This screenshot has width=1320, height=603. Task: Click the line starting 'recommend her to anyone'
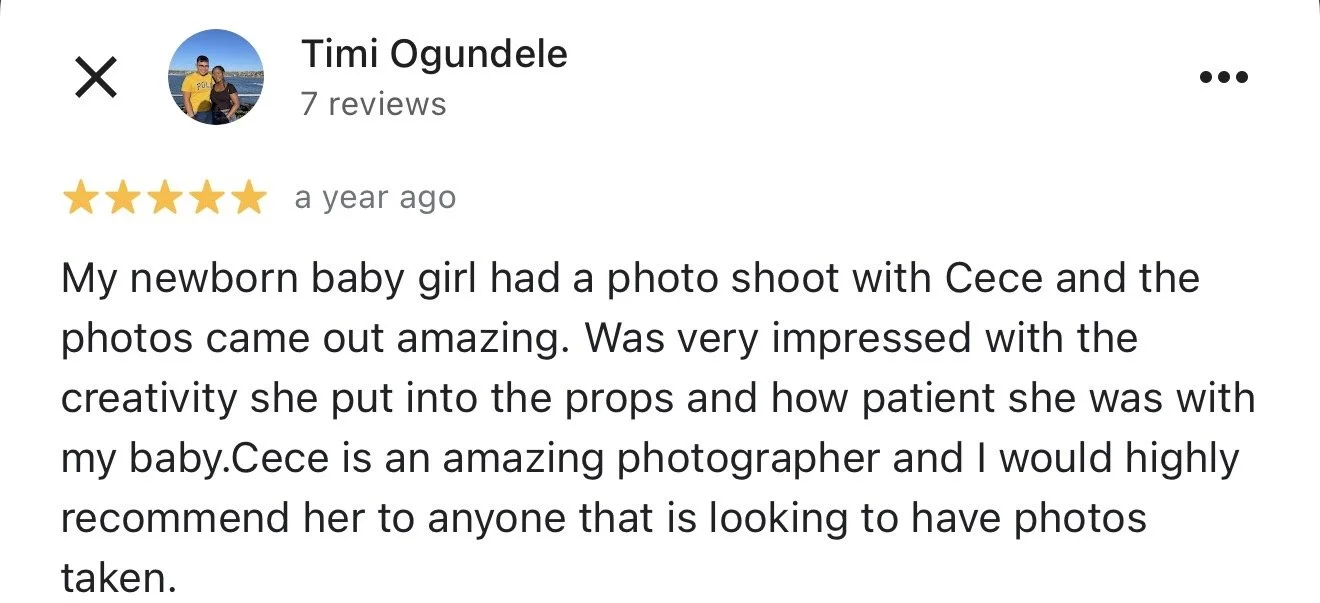604,519
